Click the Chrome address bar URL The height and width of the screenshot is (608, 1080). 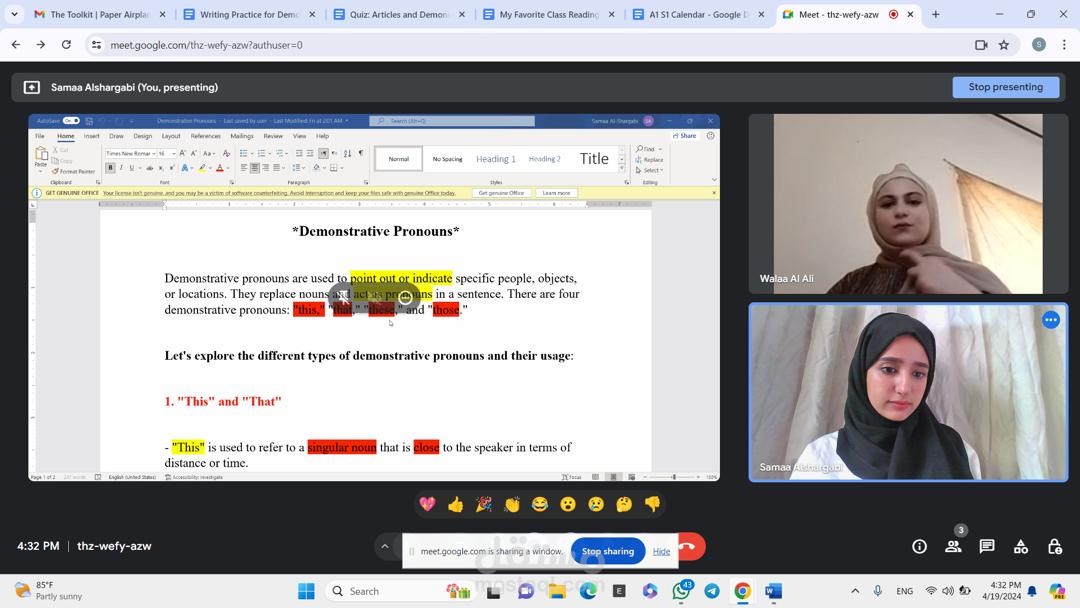tap(207, 45)
